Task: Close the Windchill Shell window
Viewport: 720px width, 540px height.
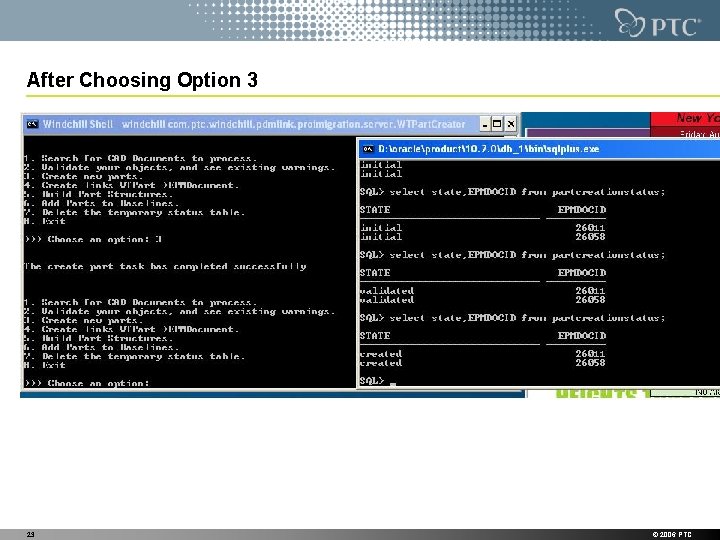Action: (510, 124)
